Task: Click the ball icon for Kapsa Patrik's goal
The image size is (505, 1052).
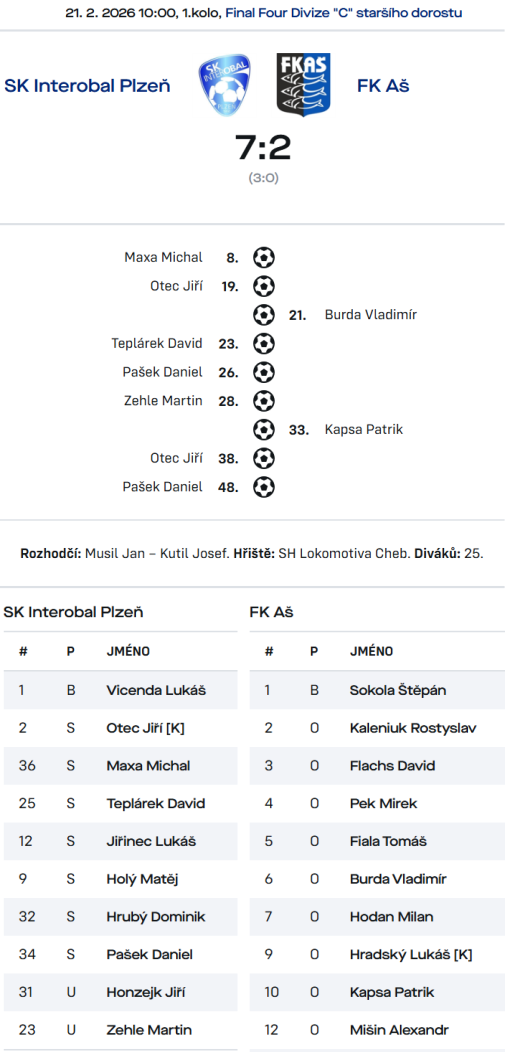Action: click(x=264, y=429)
